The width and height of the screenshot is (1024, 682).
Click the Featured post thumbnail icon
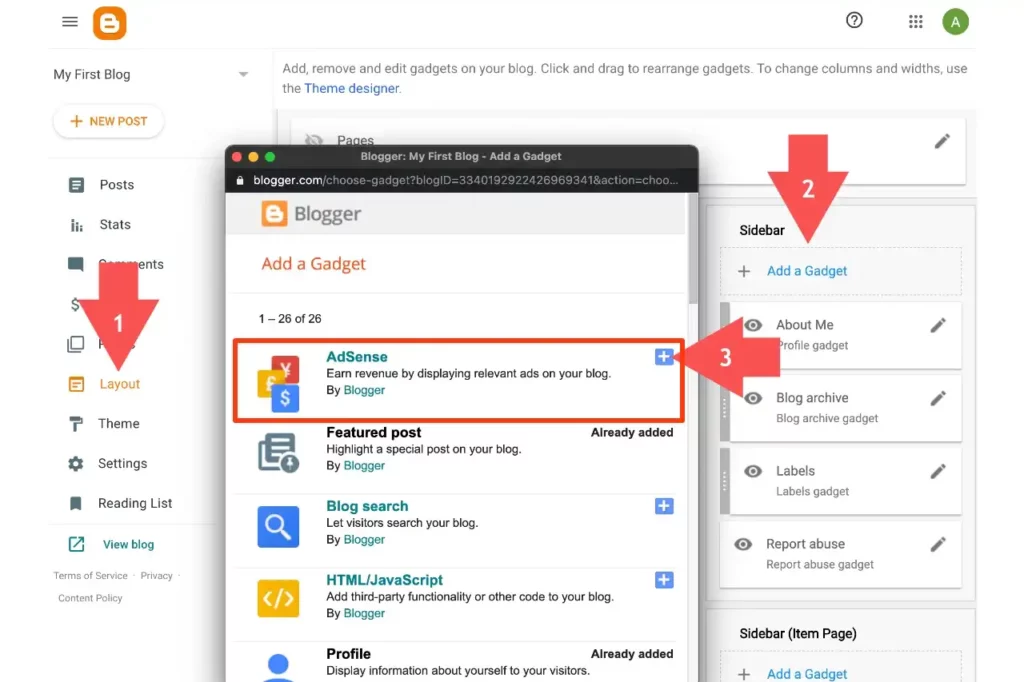278,453
